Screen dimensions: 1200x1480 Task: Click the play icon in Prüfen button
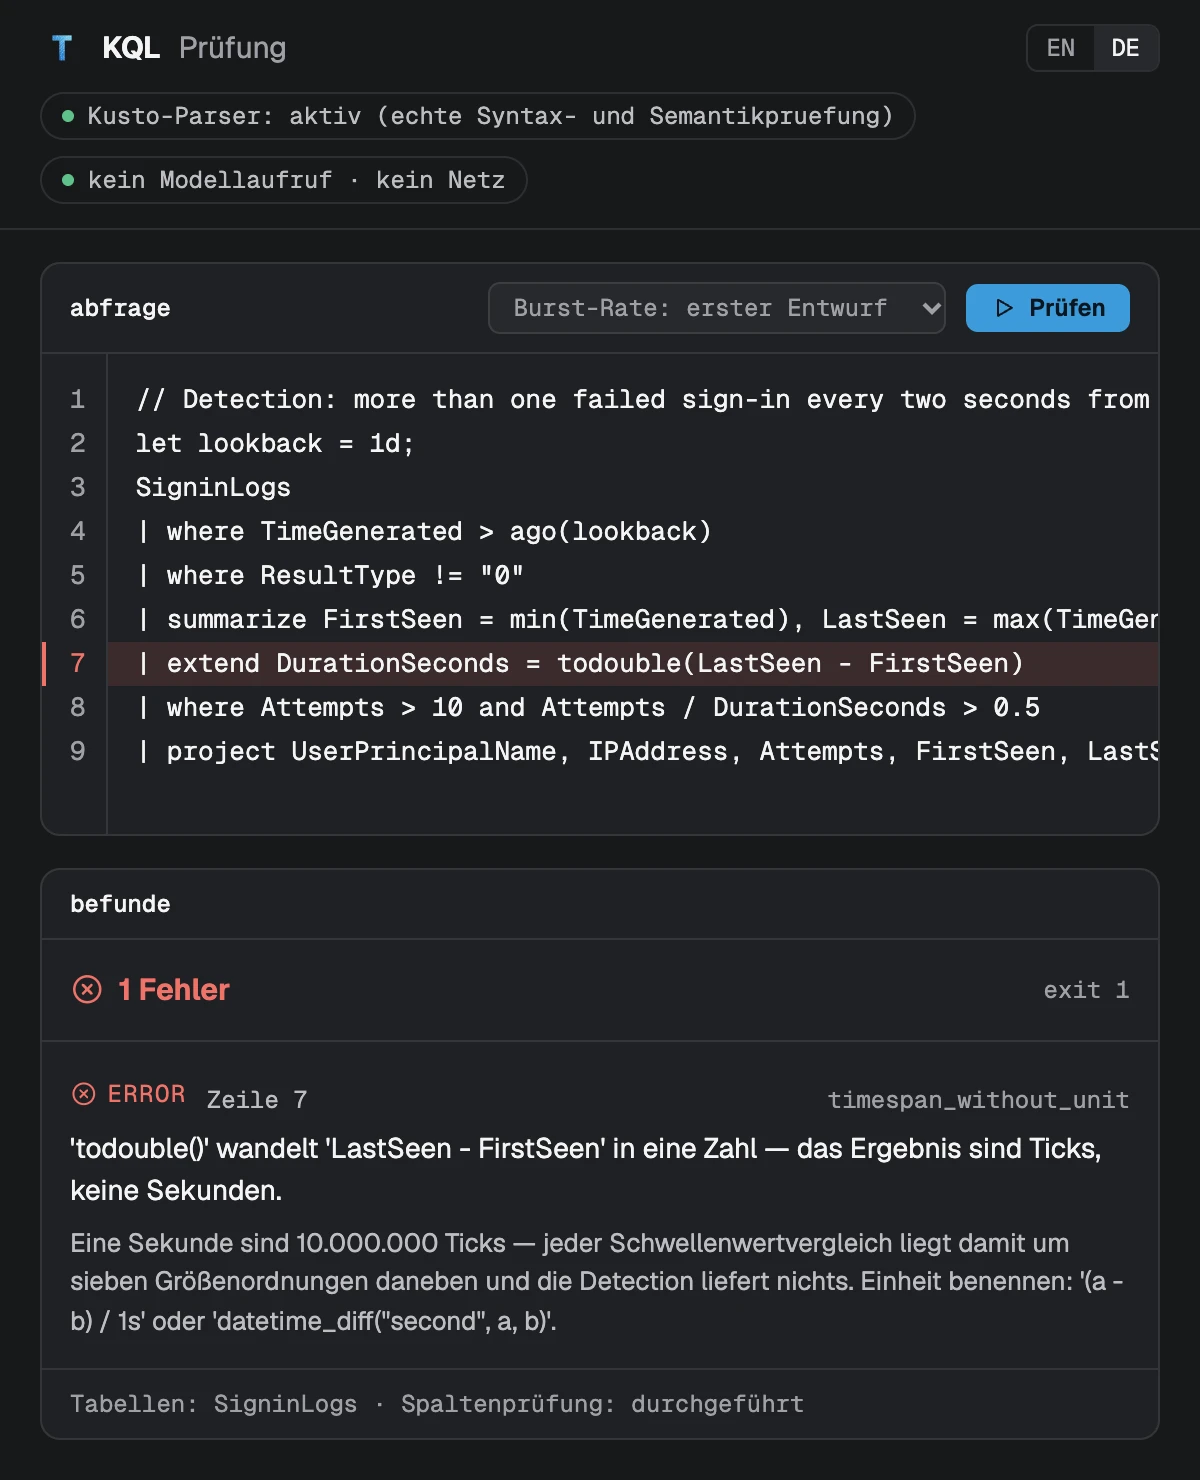click(1005, 308)
